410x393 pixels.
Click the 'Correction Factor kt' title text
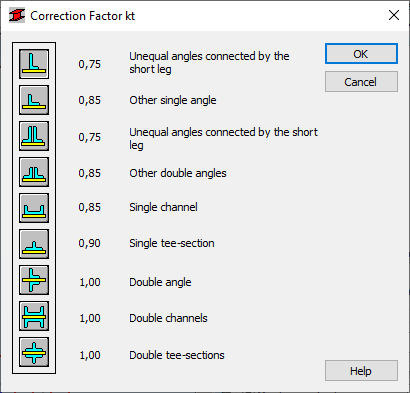coord(82,16)
